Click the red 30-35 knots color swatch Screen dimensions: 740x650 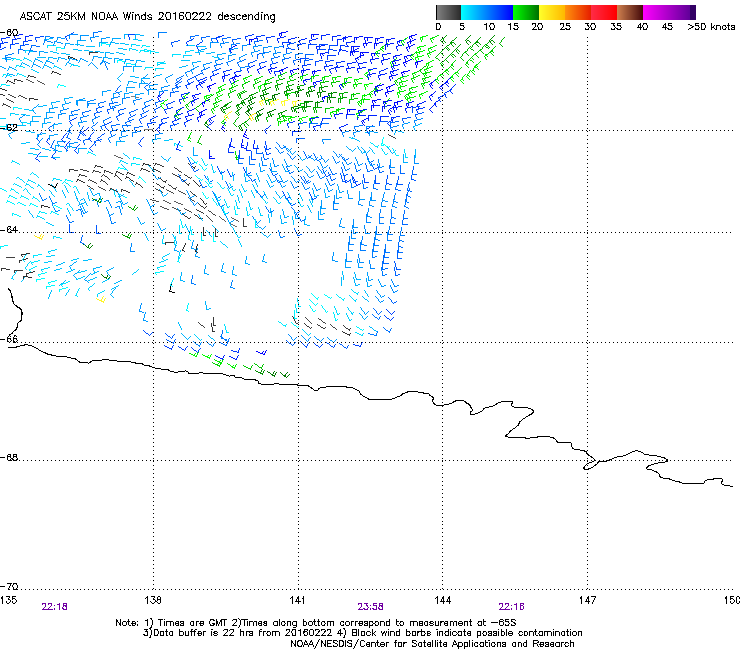click(604, 12)
